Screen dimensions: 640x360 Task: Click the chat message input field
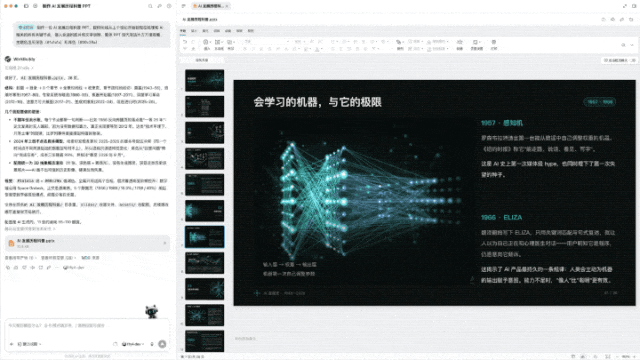pos(87,326)
